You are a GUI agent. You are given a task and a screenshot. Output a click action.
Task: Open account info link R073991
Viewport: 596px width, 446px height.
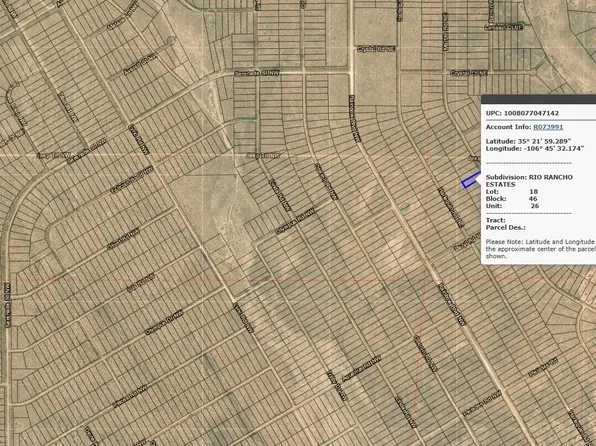pyautogui.click(x=548, y=127)
